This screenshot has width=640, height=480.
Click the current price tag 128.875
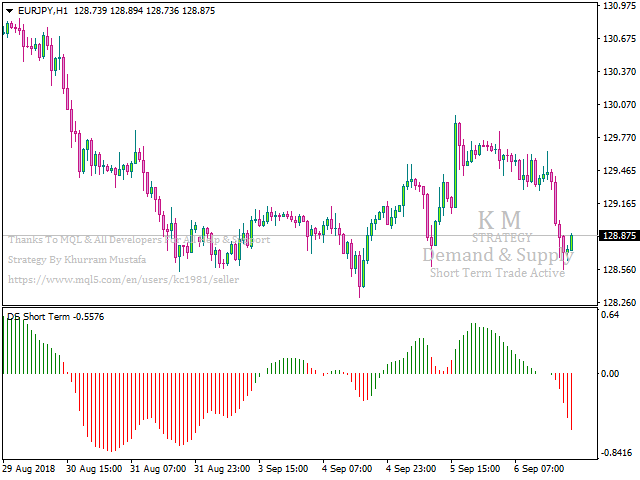click(619, 236)
